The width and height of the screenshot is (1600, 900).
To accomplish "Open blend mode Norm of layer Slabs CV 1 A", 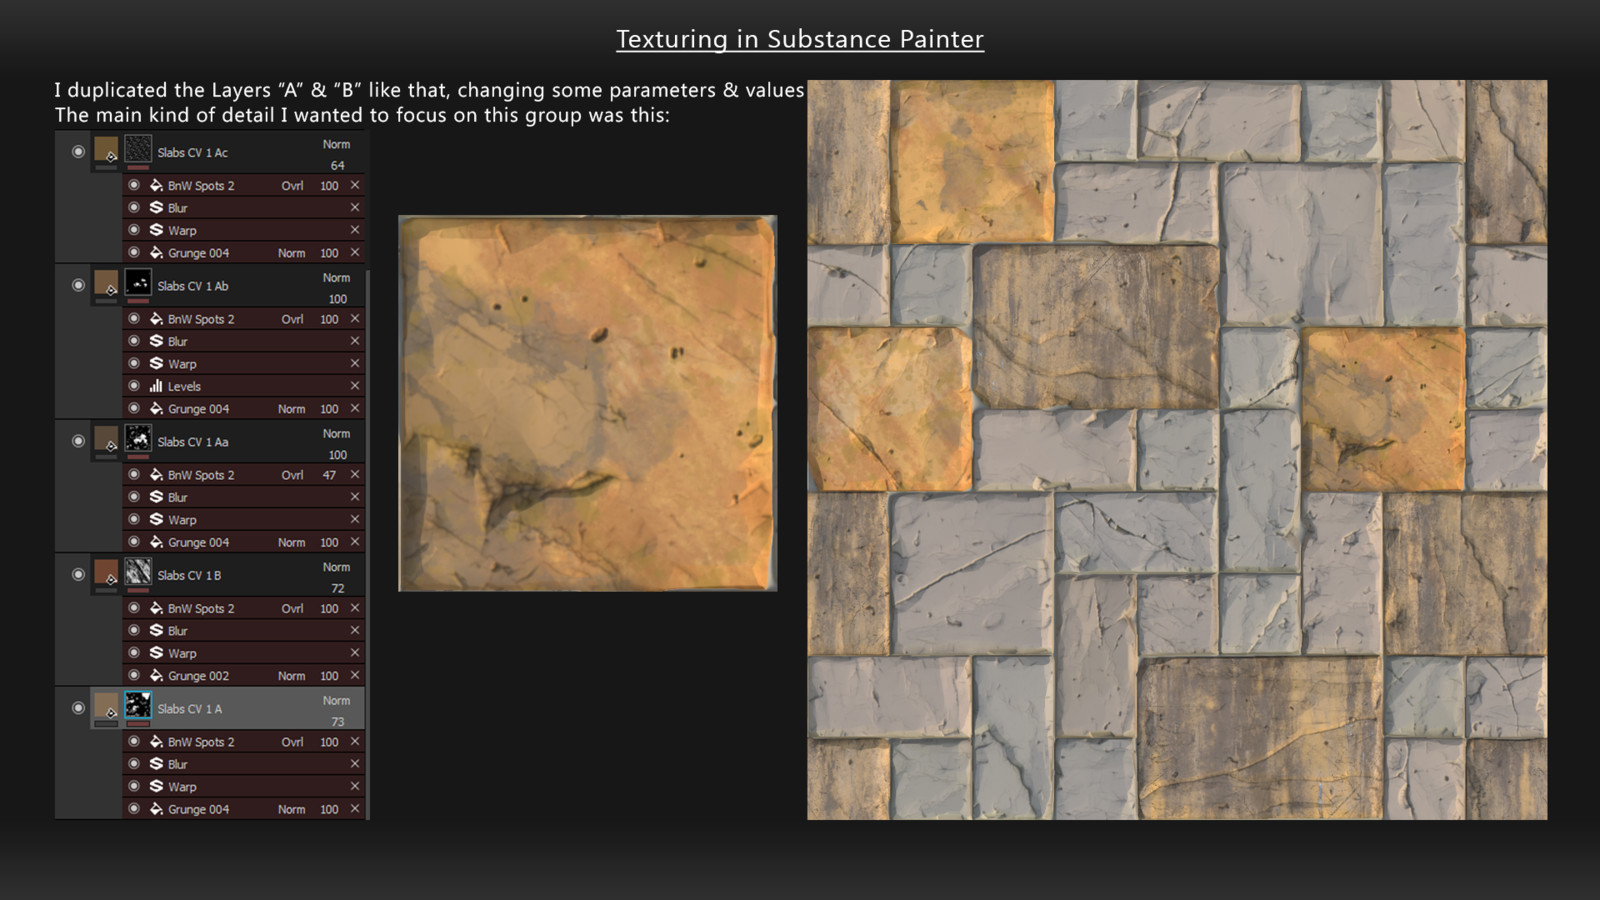I will 336,701.
